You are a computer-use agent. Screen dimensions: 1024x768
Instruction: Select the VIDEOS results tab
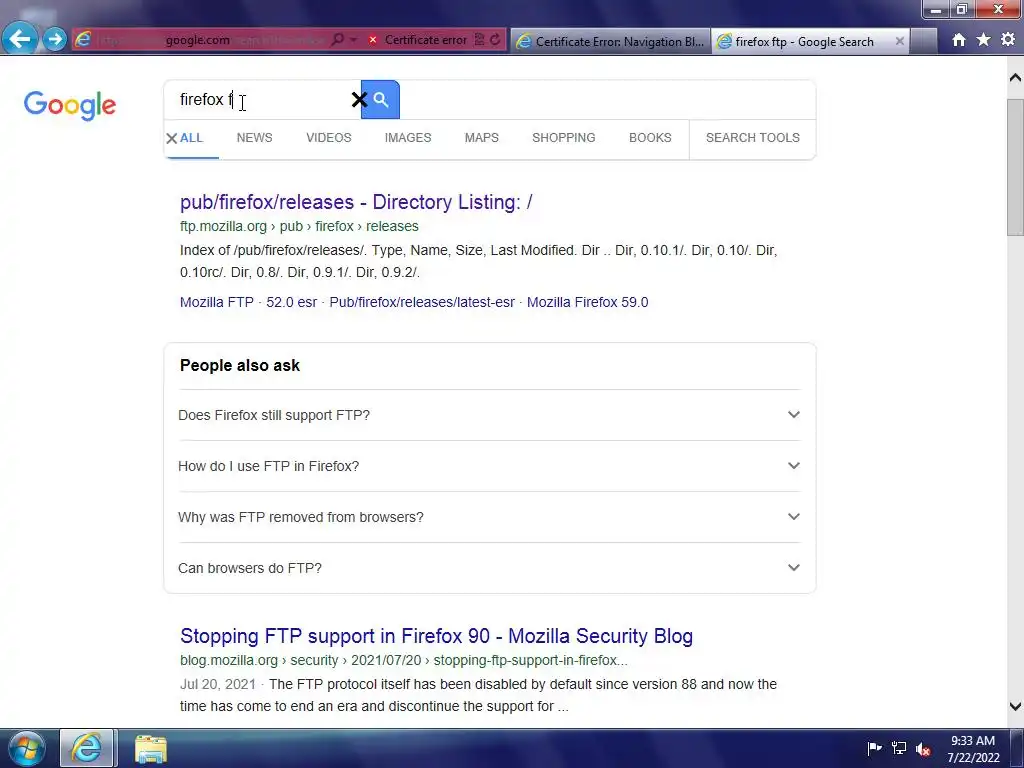pos(328,138)
